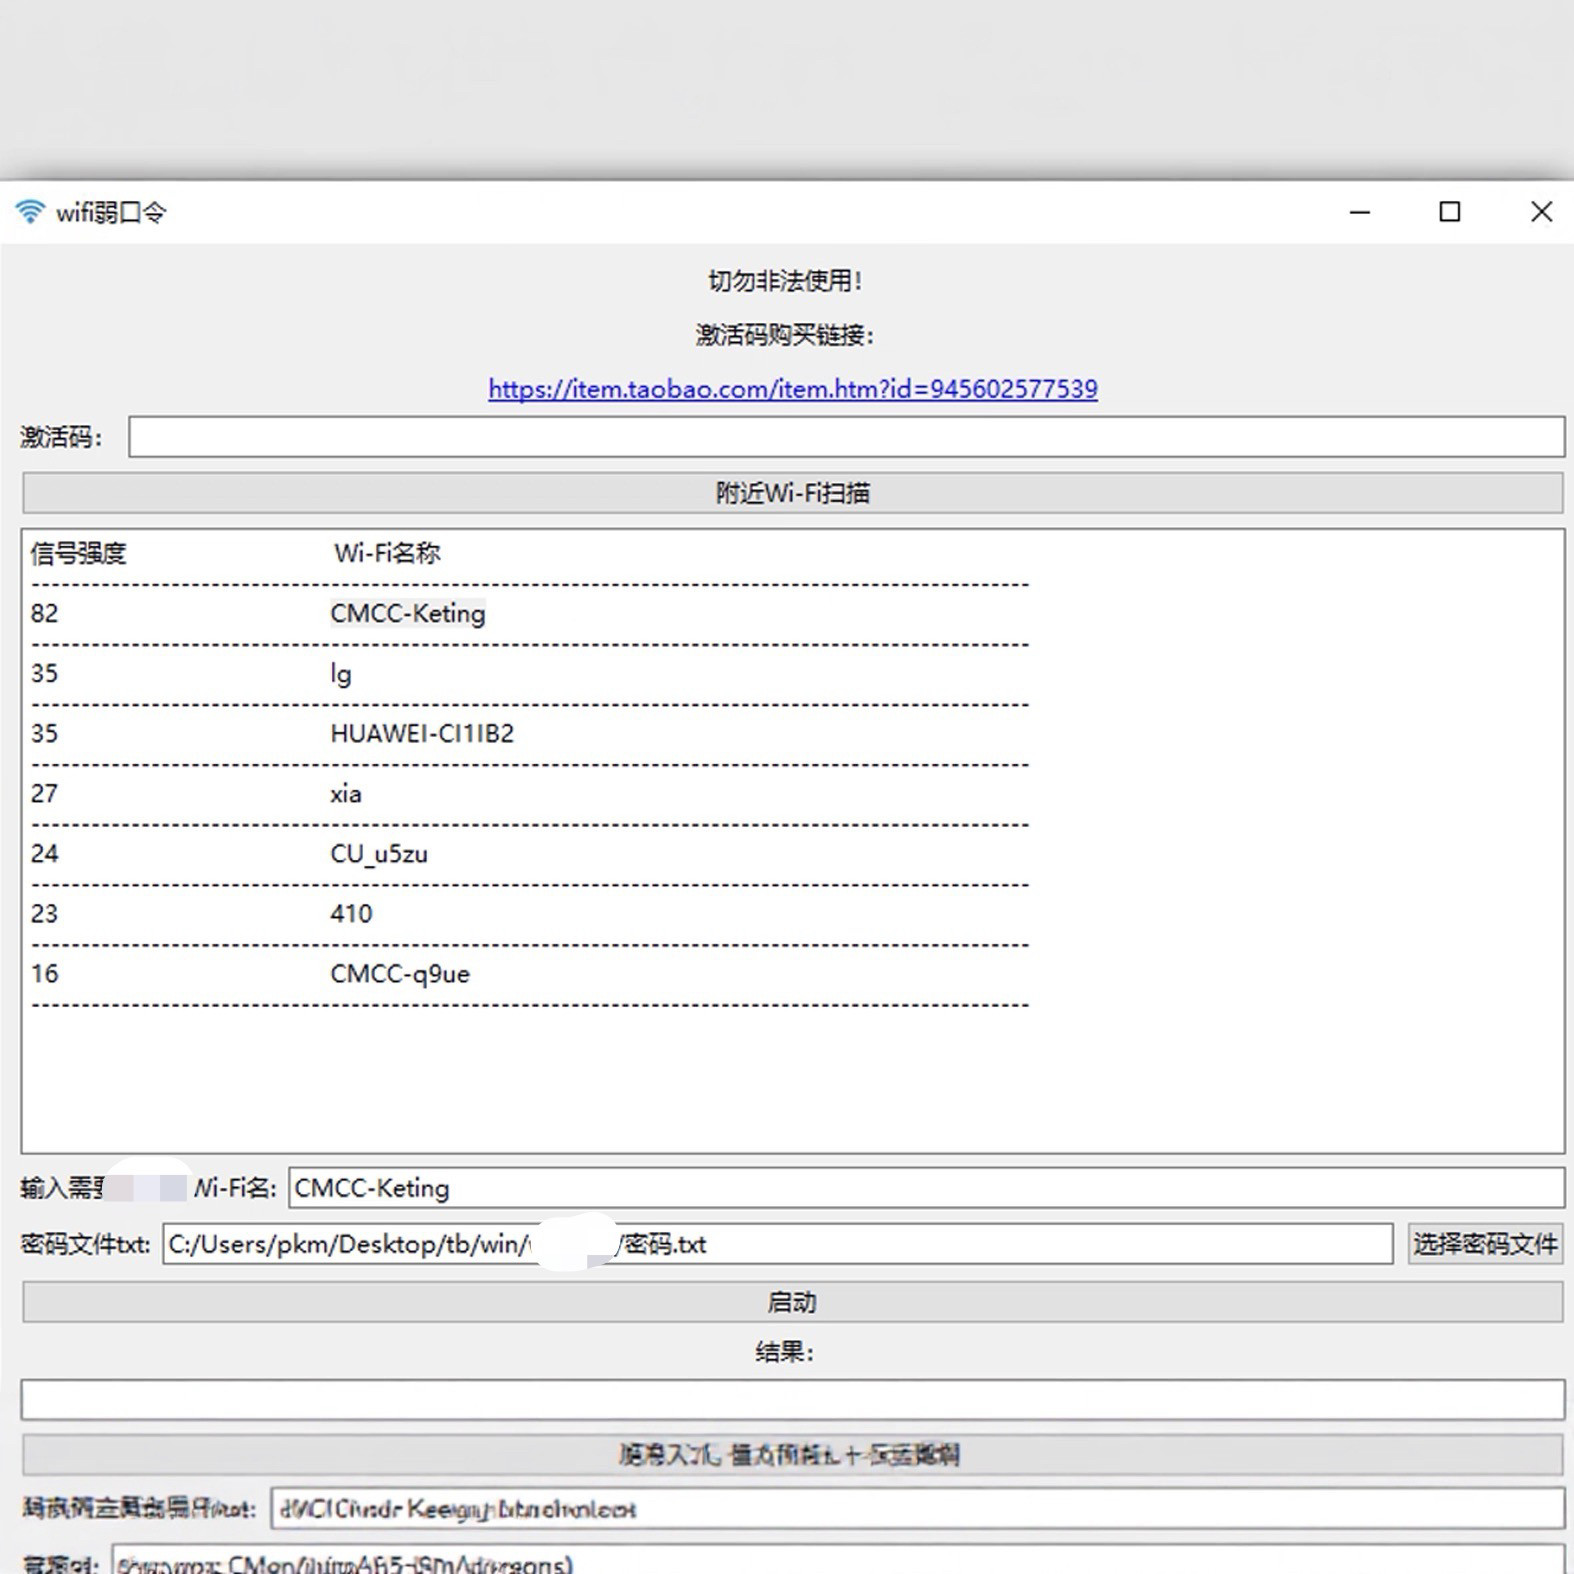
Task: Select CMCC-q9ue in the Wi-Fi list
Action: coord(400,974)
